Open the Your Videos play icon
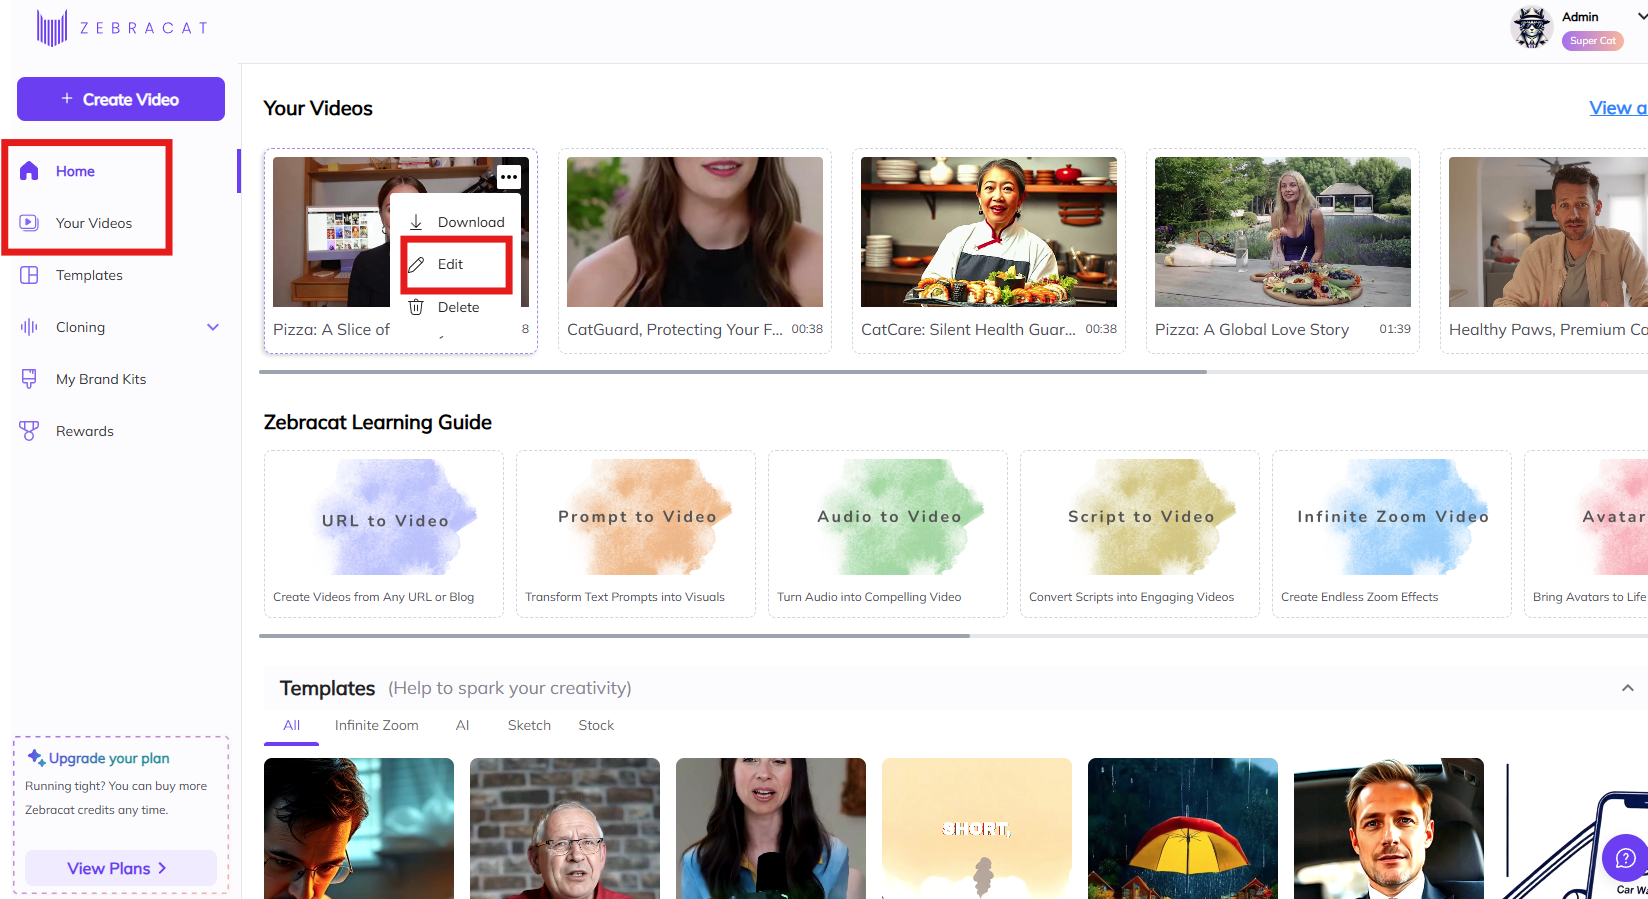Image resolution: width=1648 pixels, height=899 pixels. click(29, 223)
